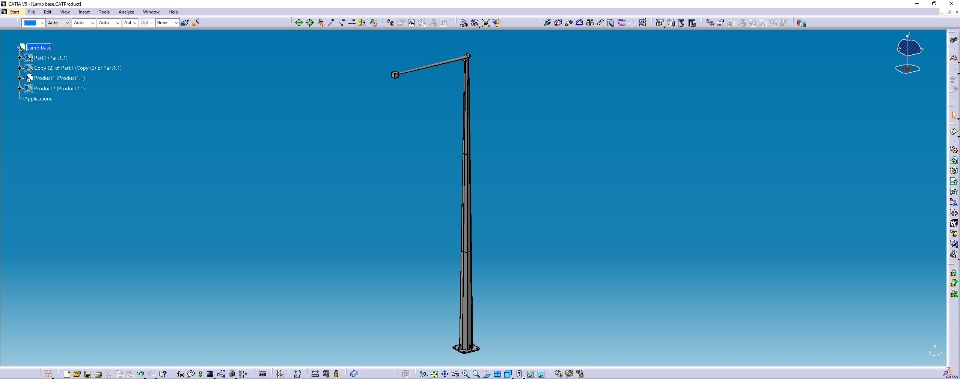Click the Open file icon

77,373
